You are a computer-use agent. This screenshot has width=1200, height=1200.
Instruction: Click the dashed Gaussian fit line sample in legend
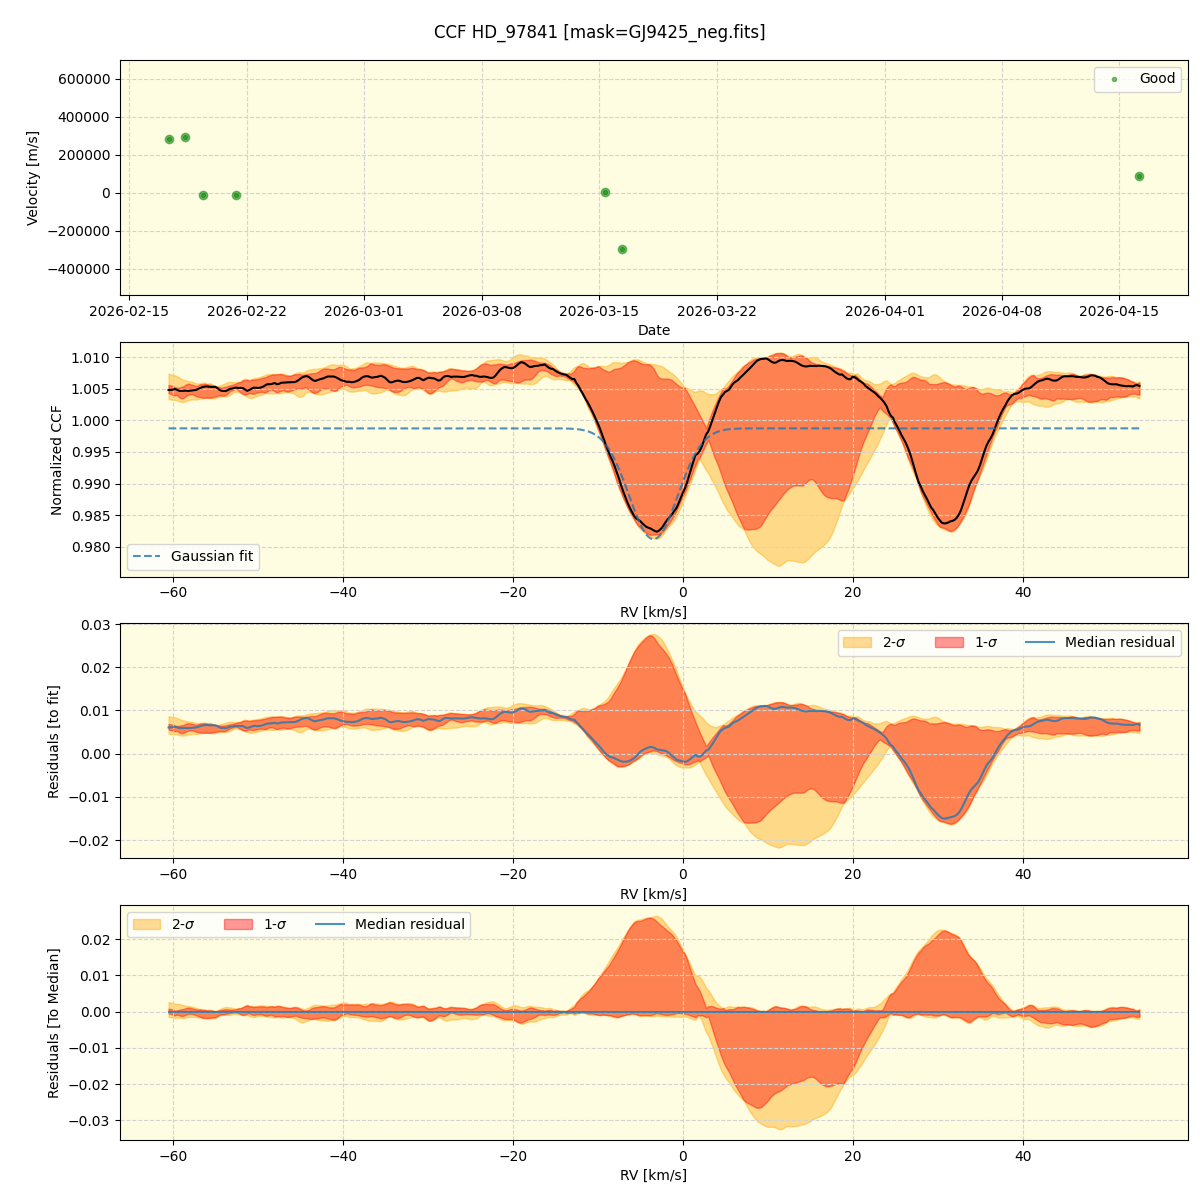pos(147,557)
